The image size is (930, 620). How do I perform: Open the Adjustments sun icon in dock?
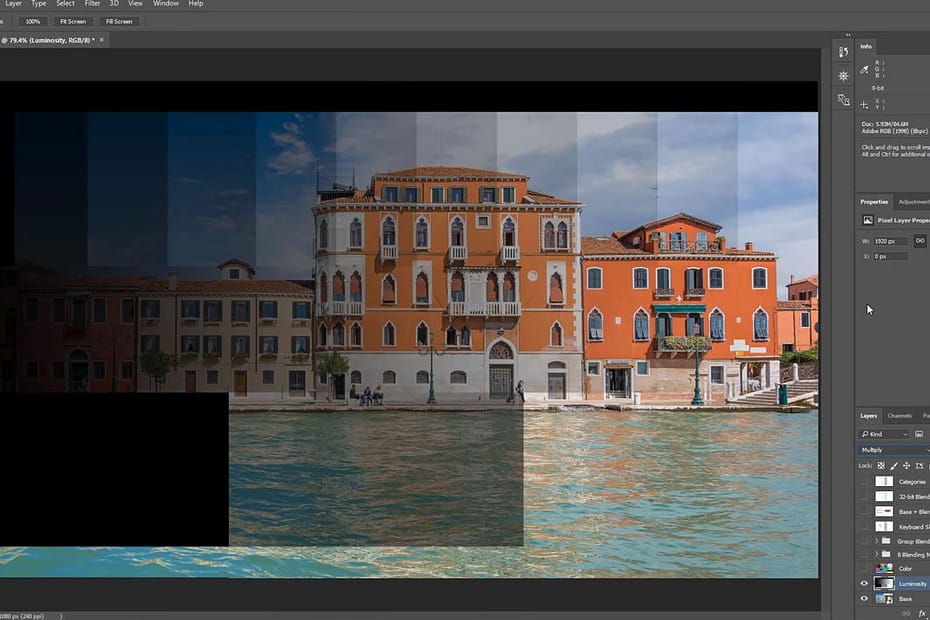[843, 76]
